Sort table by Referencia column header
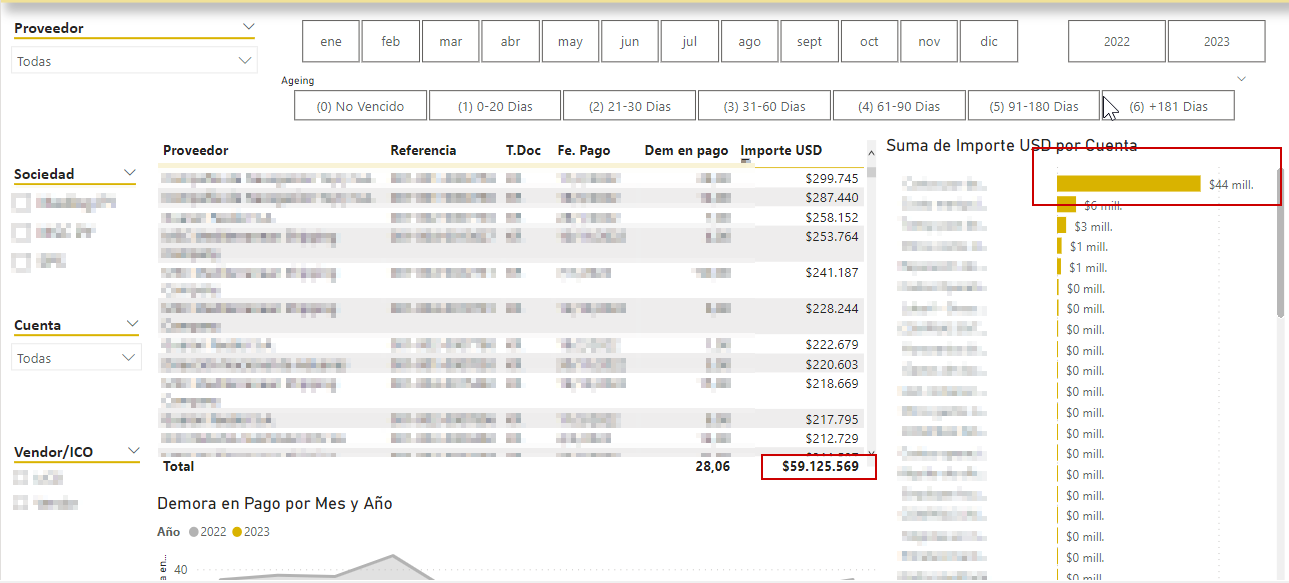The height and width of the screenshot is (583, 1289). tap(423, 150)
